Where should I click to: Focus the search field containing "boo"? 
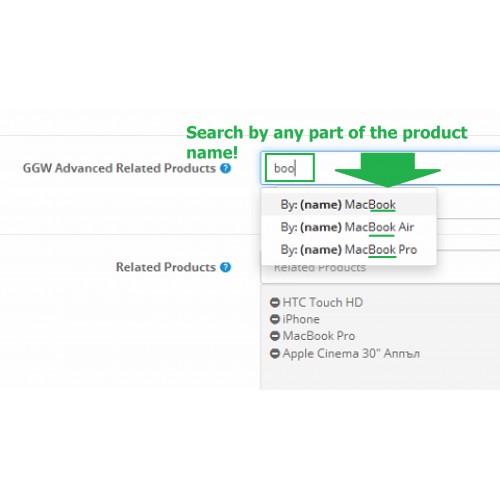380,168
